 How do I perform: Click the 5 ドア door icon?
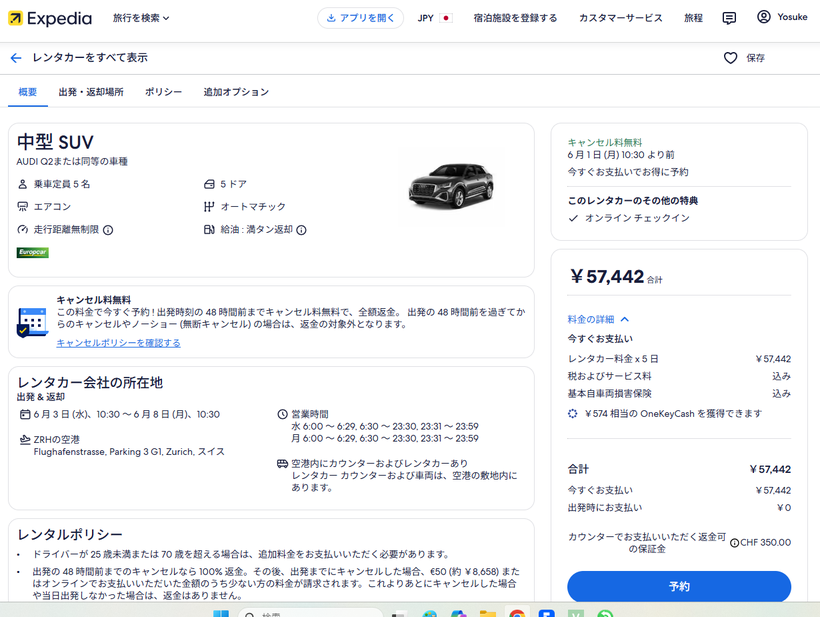coord(209,184)
